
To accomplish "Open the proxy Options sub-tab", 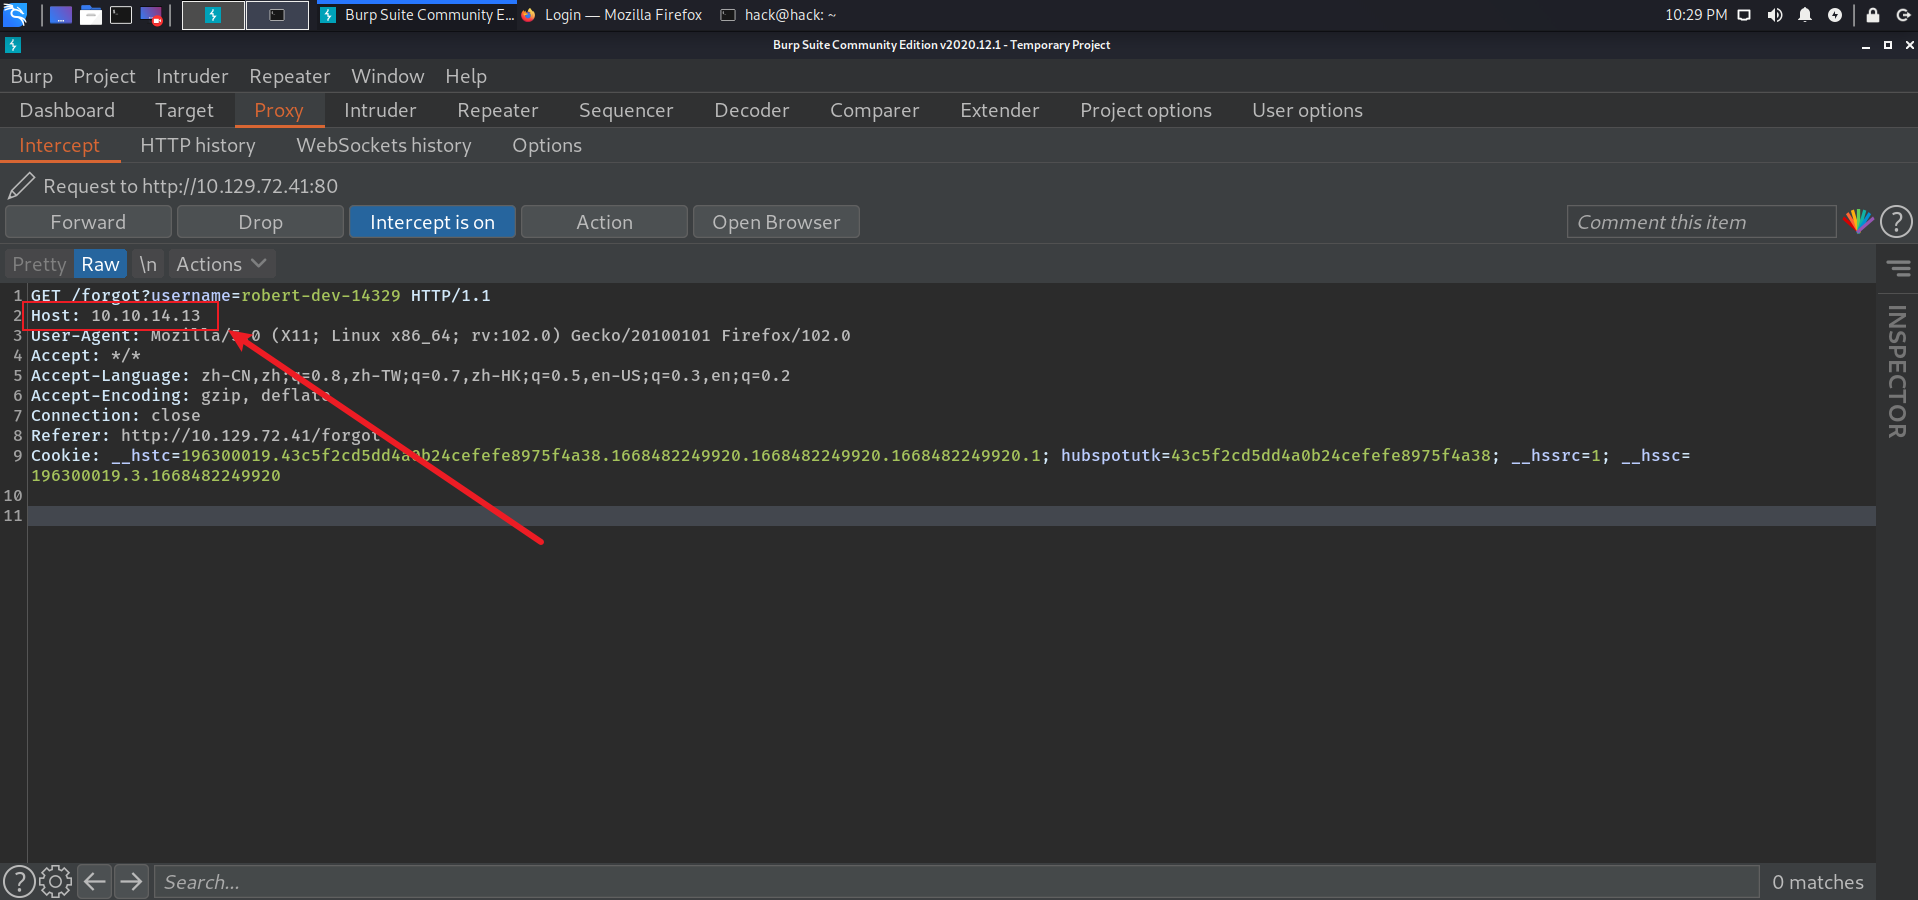I will coord(547,145).
